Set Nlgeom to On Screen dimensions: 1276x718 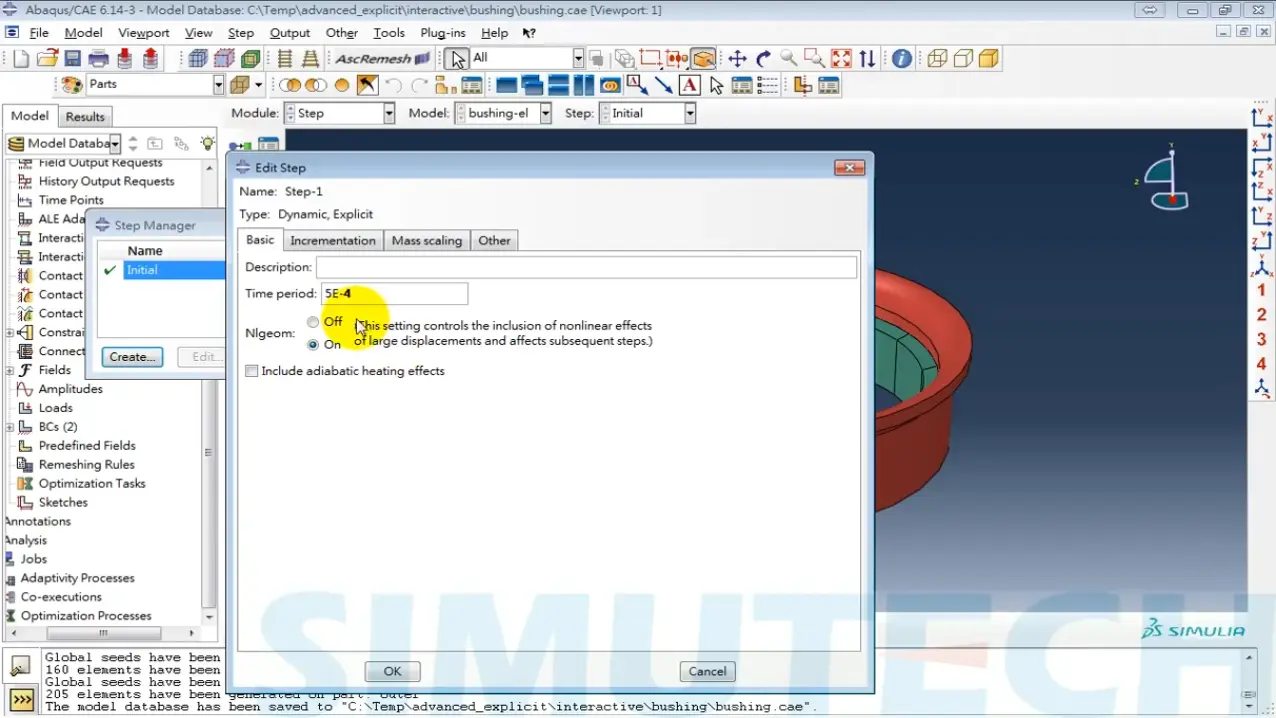tap(313, 345)
